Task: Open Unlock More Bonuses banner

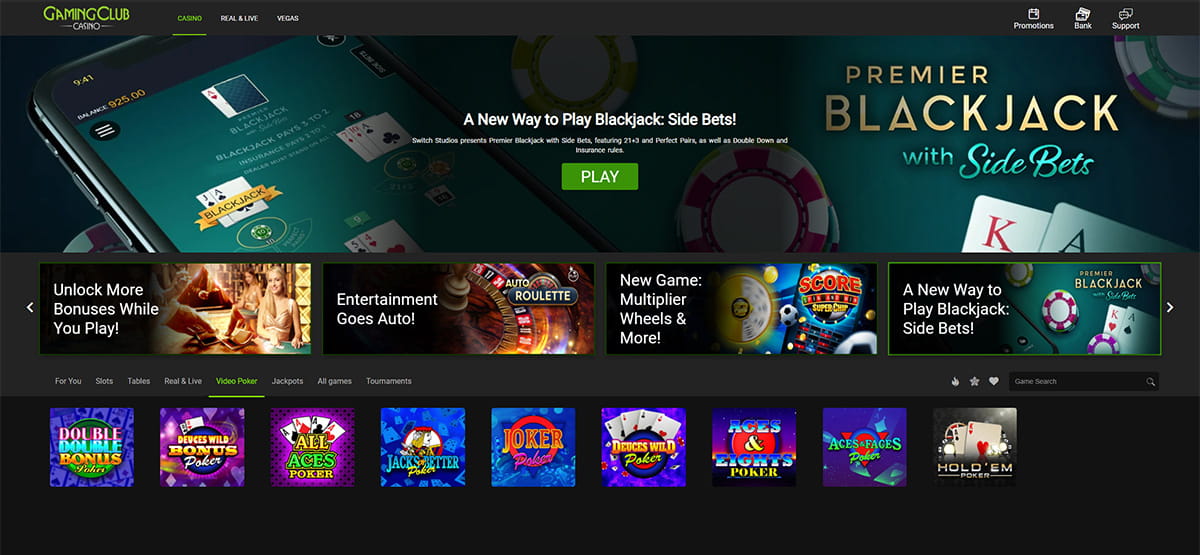Action: 175,308
